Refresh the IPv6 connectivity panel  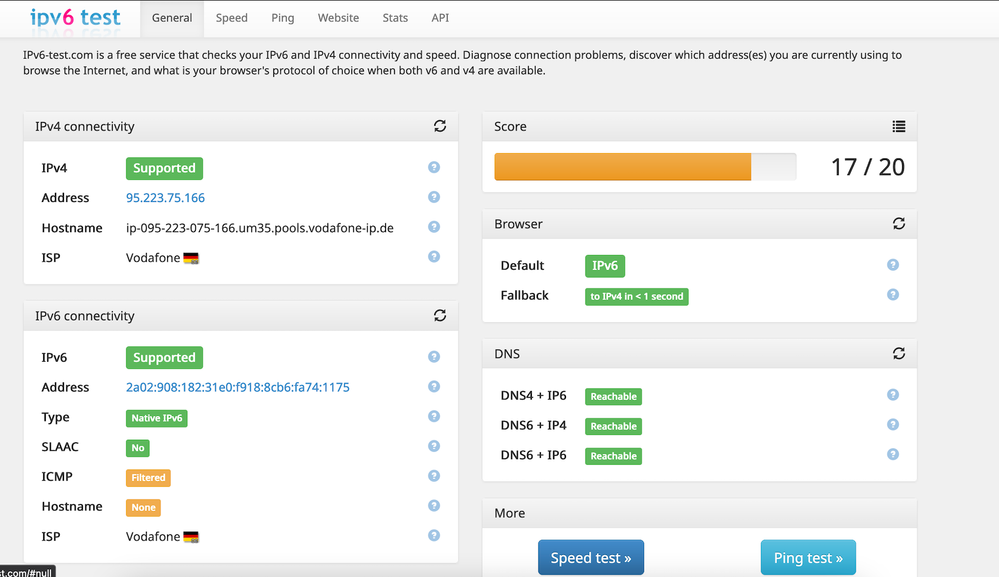[x=440, y=315]
